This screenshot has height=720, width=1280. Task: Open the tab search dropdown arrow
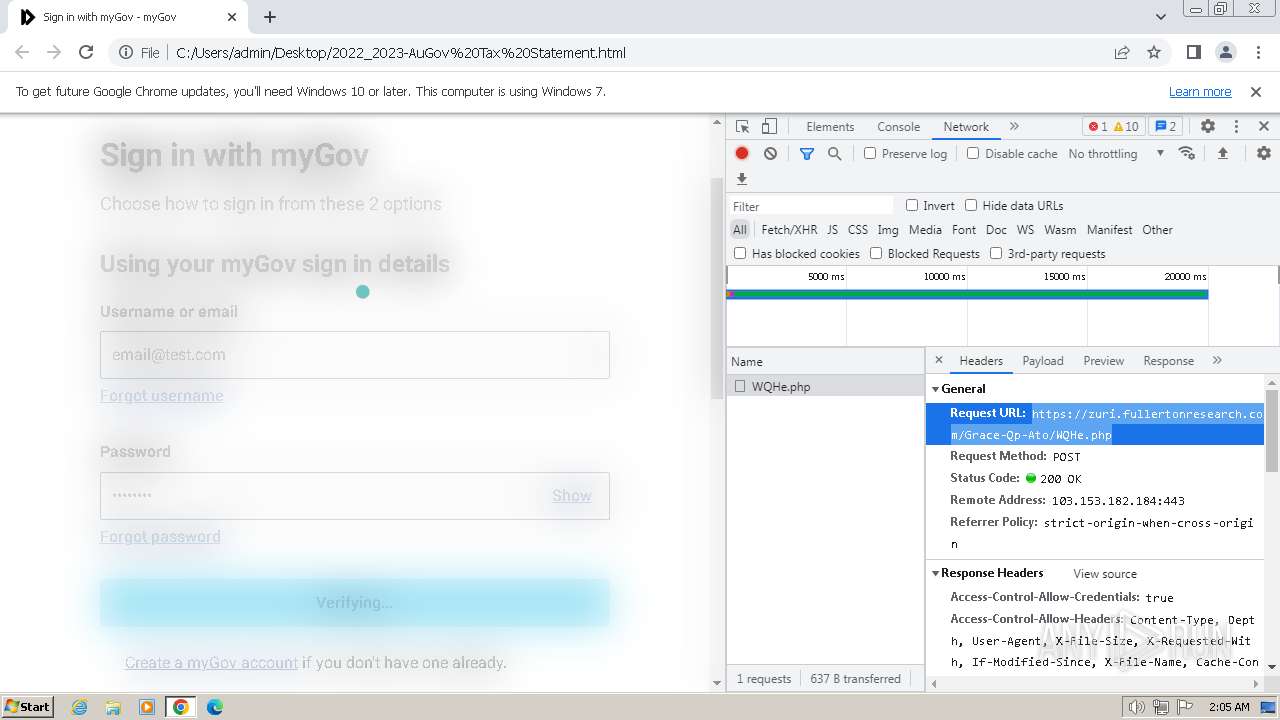[x=1161, y=17]
